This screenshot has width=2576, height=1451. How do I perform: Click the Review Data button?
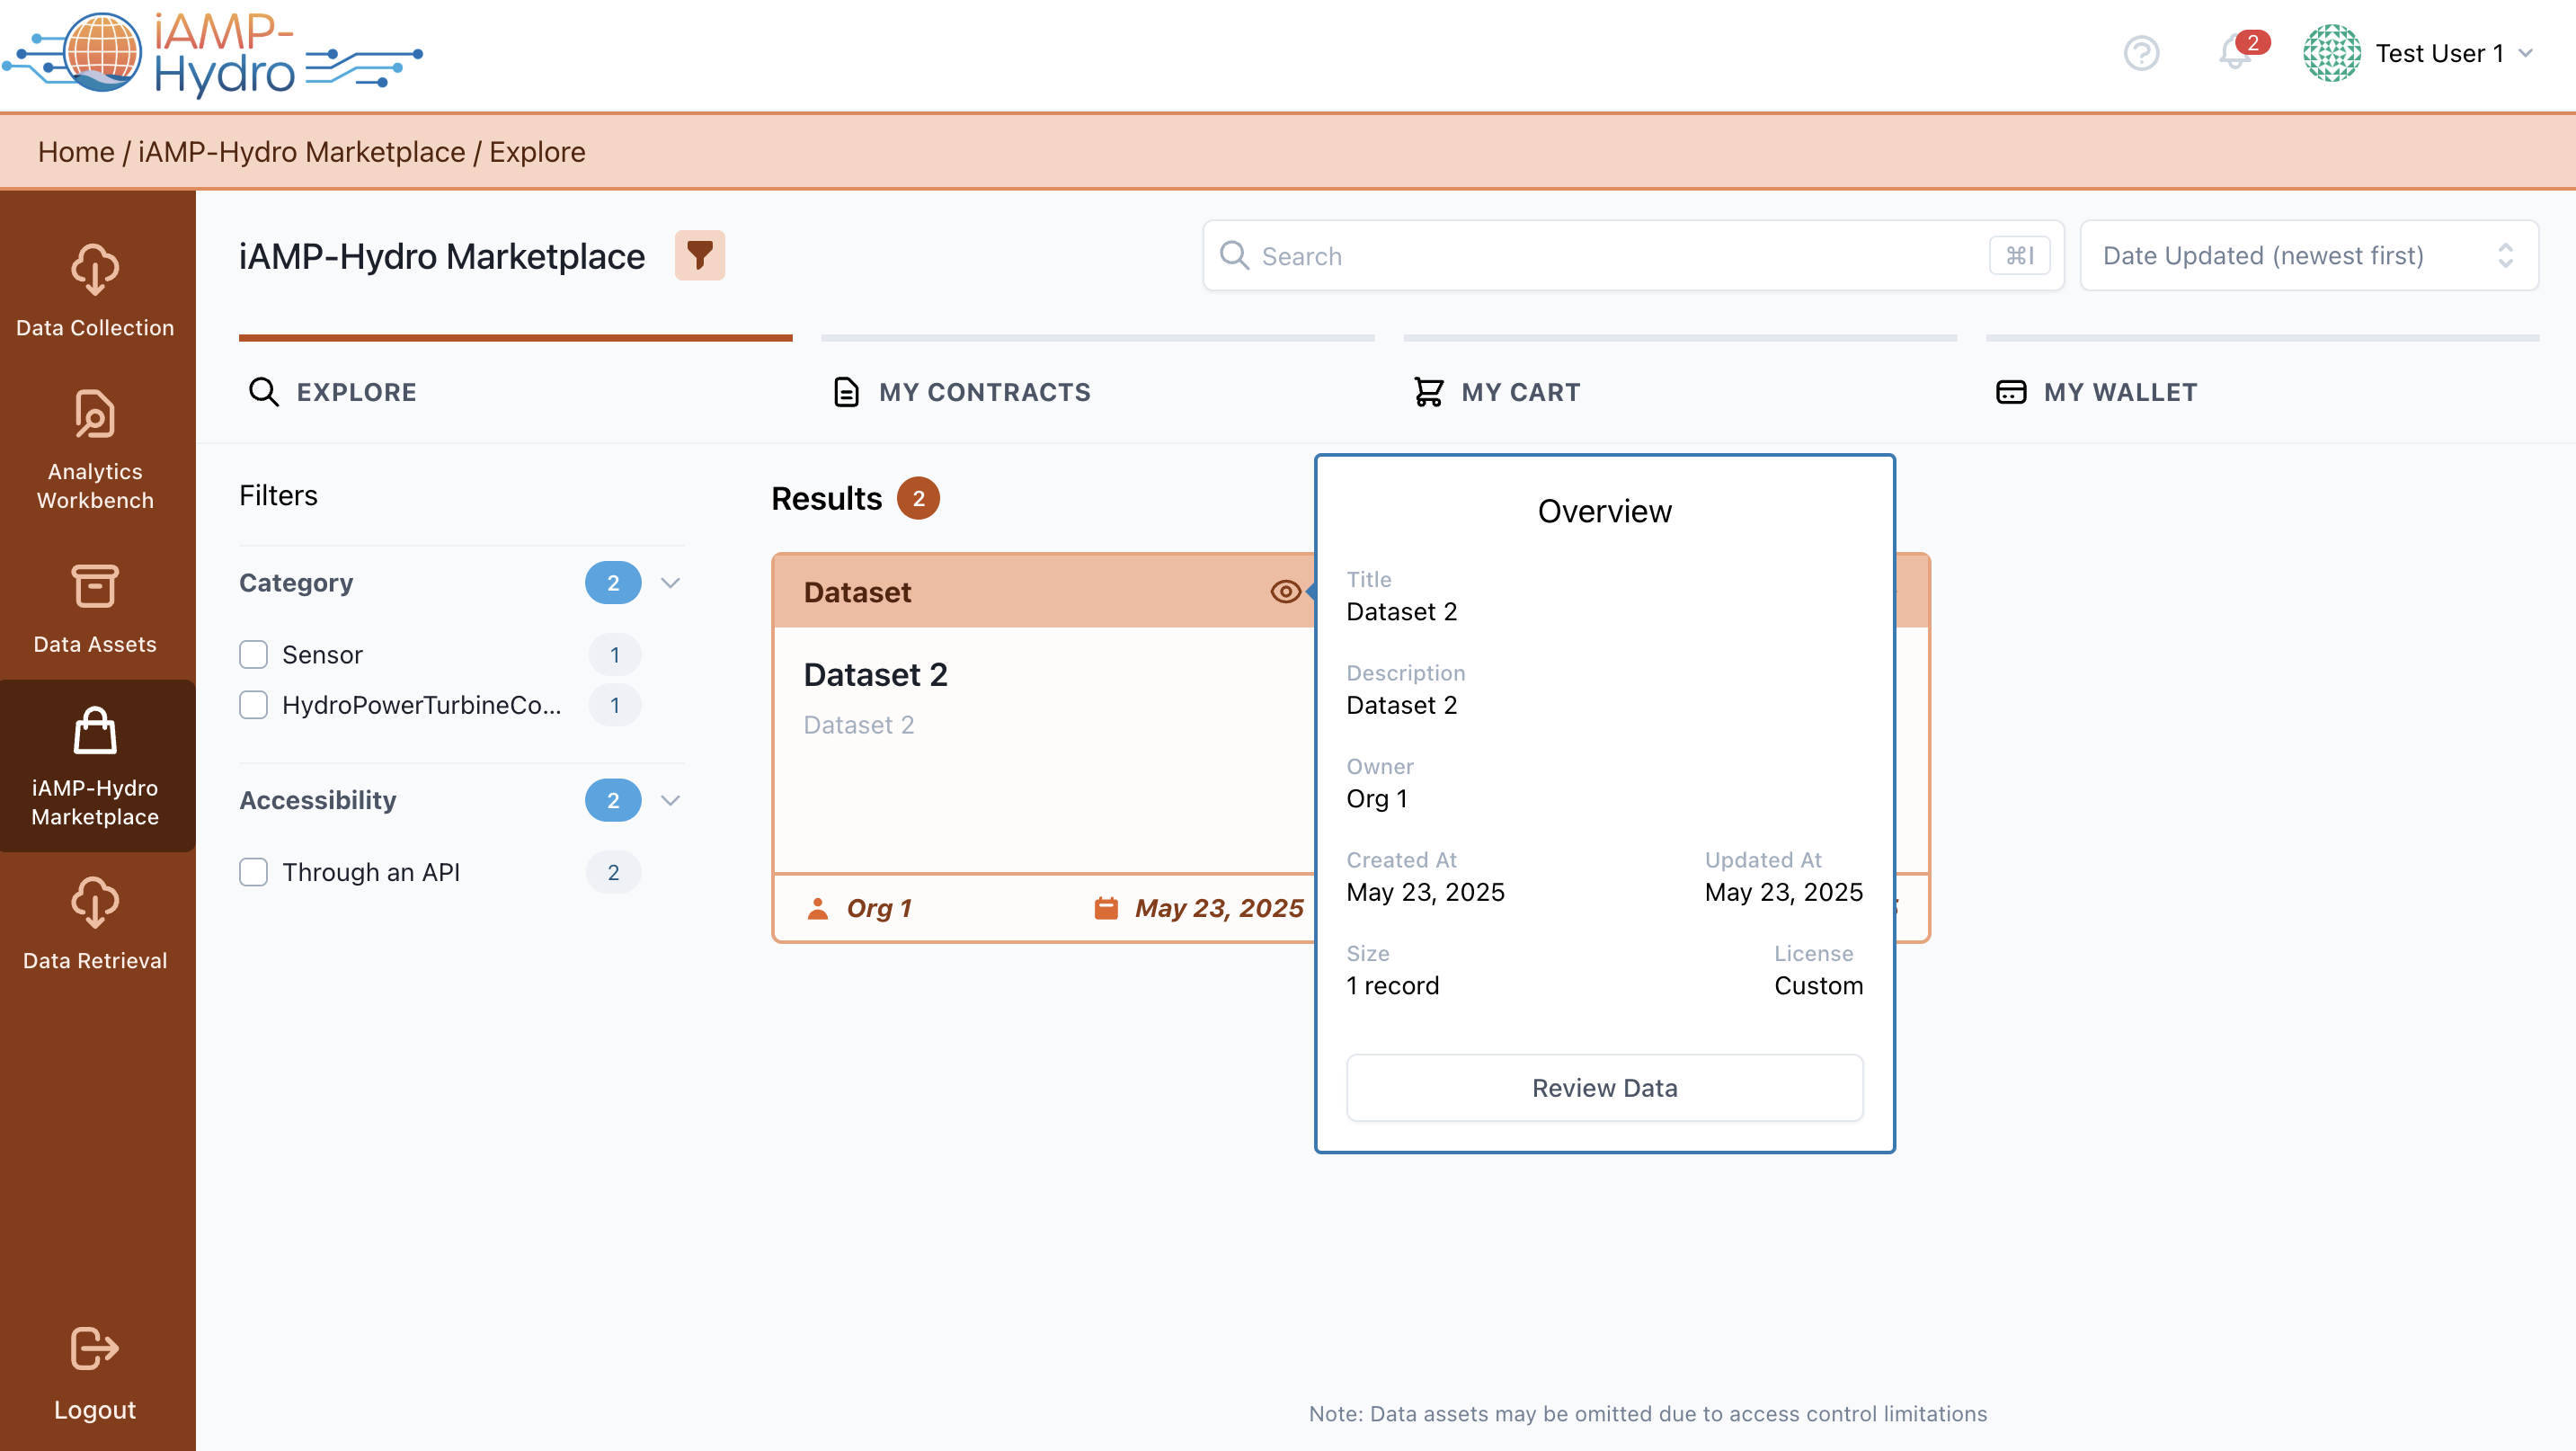(1604, 1088)
